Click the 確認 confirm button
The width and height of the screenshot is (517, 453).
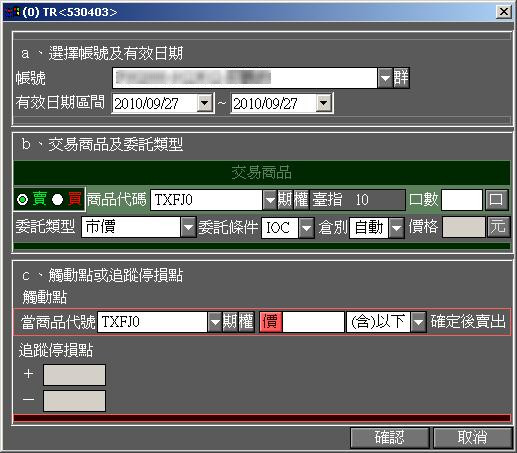pos(390,437)
